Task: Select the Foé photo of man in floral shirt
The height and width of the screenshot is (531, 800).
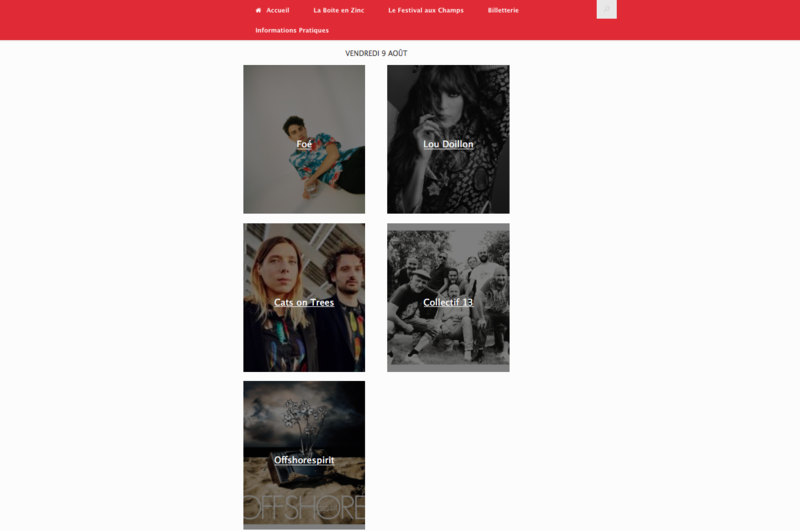Action: pyautogui.click(x=304, y=139)
